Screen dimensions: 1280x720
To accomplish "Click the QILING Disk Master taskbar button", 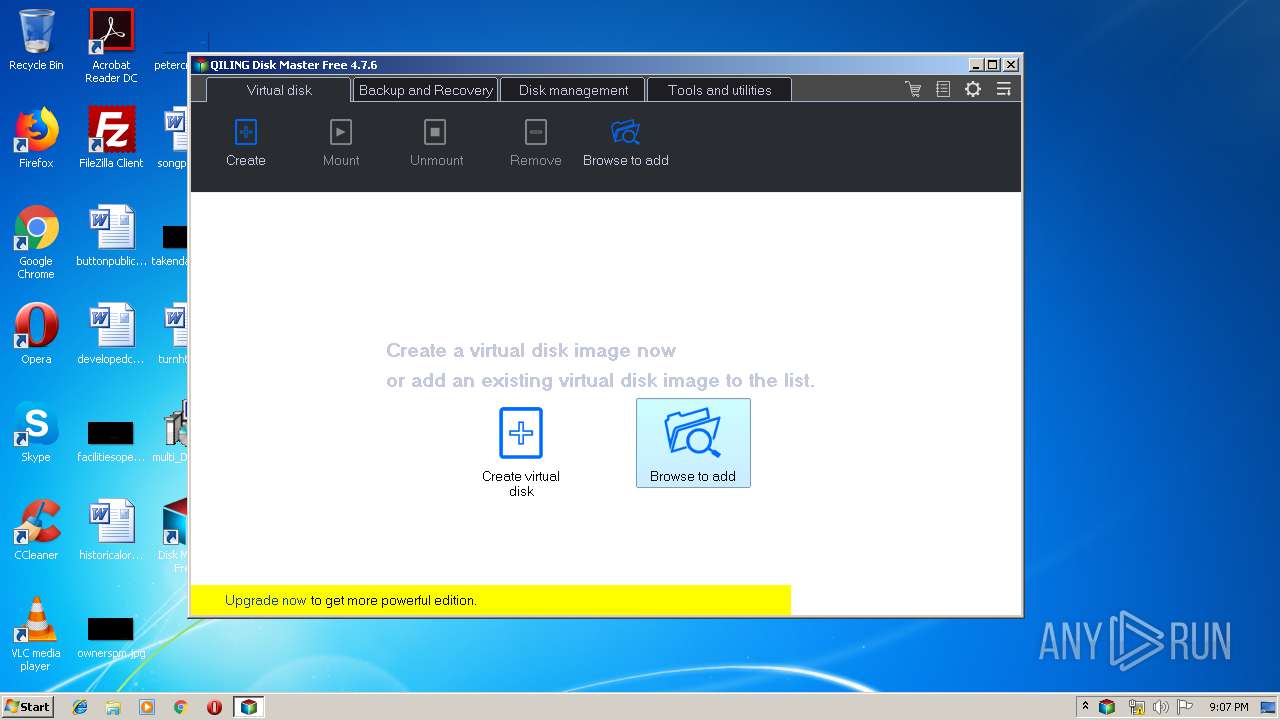I will [249, 707].
